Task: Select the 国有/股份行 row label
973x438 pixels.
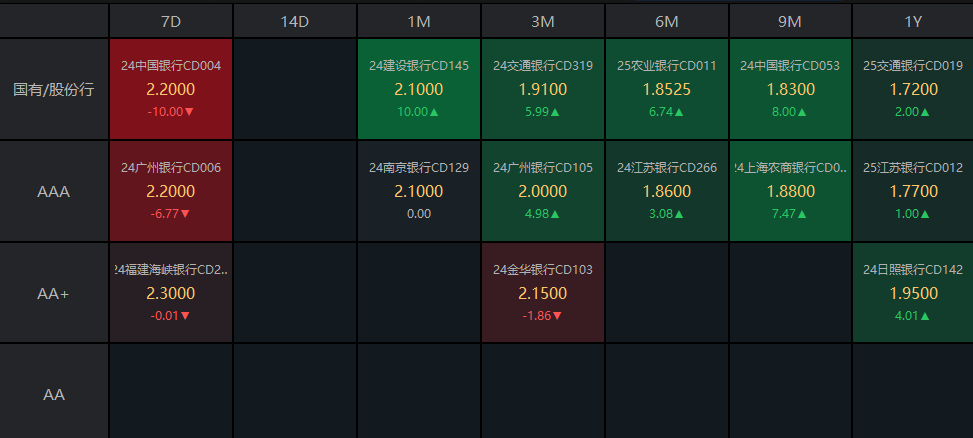Action: click(54, 89)
